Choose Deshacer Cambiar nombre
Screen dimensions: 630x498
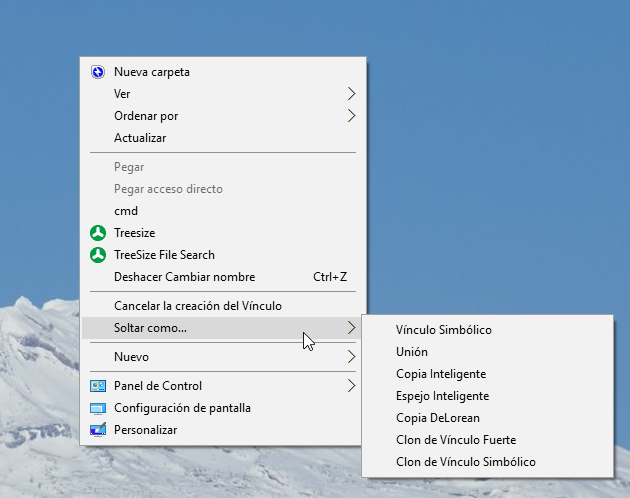tap(223, 277)
